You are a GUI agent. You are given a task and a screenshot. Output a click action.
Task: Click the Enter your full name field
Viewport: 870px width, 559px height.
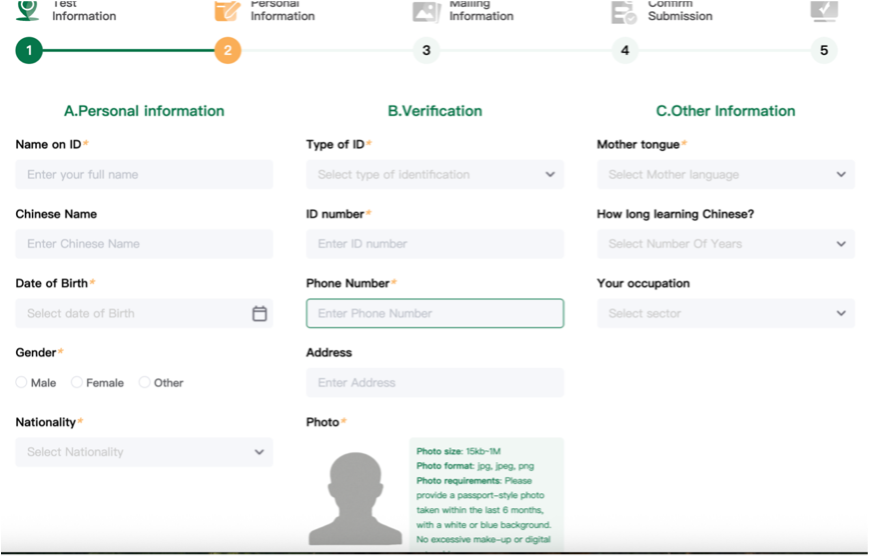point(144,174)
